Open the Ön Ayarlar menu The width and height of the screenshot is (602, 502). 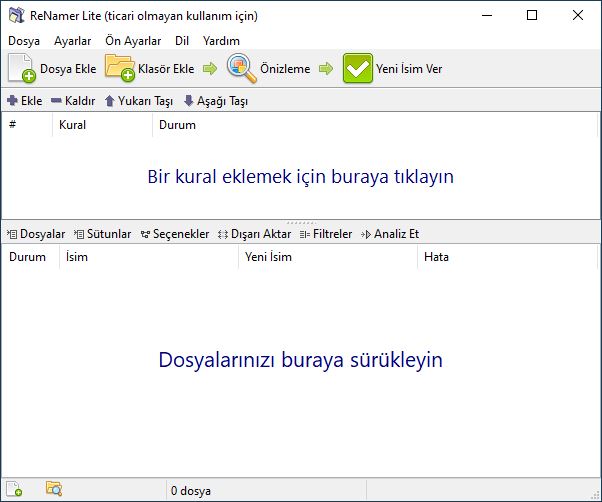[x=133, y=41]
